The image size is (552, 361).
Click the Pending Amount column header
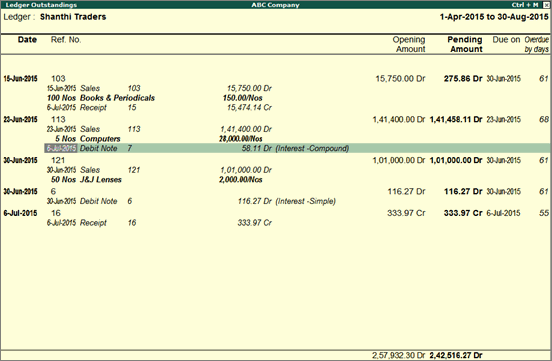pyautogui.click(x=465, y=44)
